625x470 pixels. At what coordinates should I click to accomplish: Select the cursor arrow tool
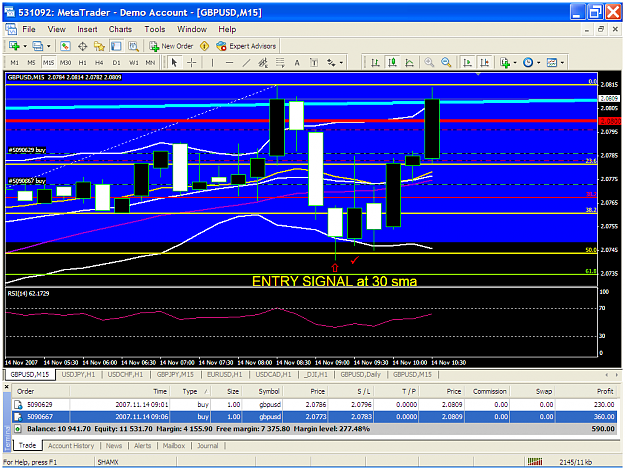coord(174,63)
